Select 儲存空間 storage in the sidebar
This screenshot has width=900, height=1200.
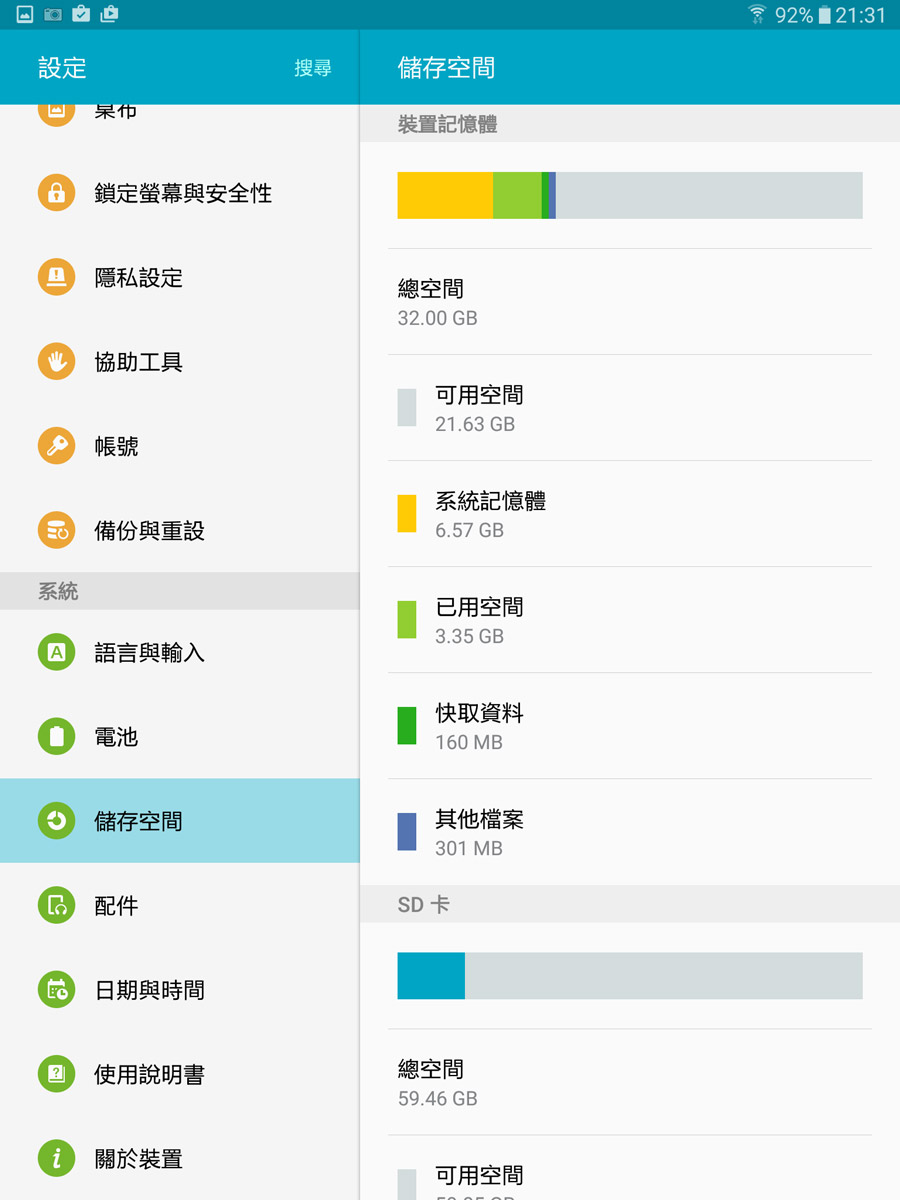click(180, 821)
